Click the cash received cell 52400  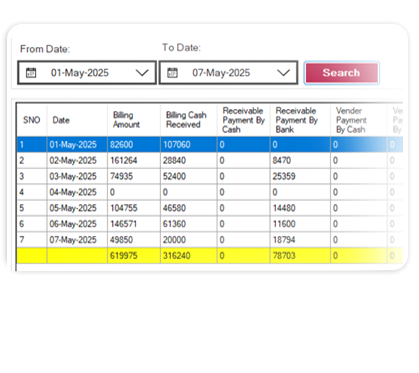[189, 176]
